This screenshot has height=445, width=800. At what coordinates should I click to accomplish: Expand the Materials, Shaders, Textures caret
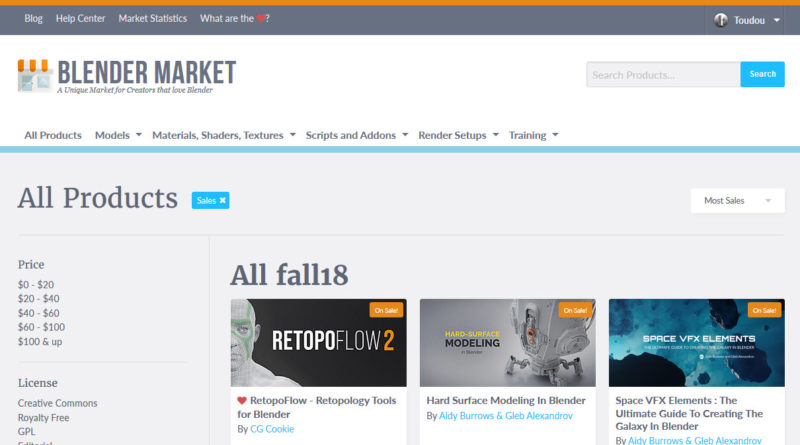tap(292, 135)
